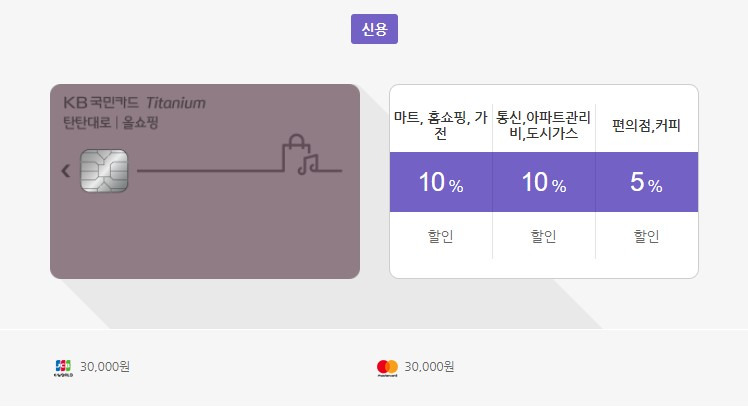Click JCB annual fee 30,000원 text
748x407 pixels.
click(x=105, y=366)
